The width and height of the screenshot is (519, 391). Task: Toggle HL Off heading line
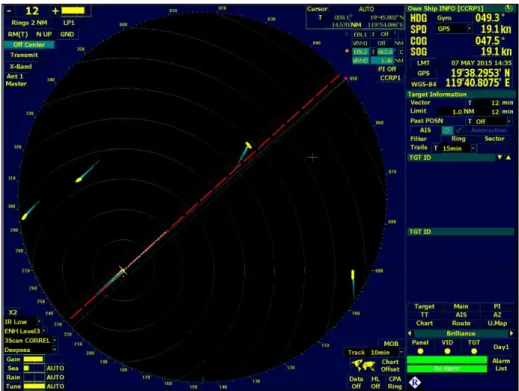click(x=375, y=382)
